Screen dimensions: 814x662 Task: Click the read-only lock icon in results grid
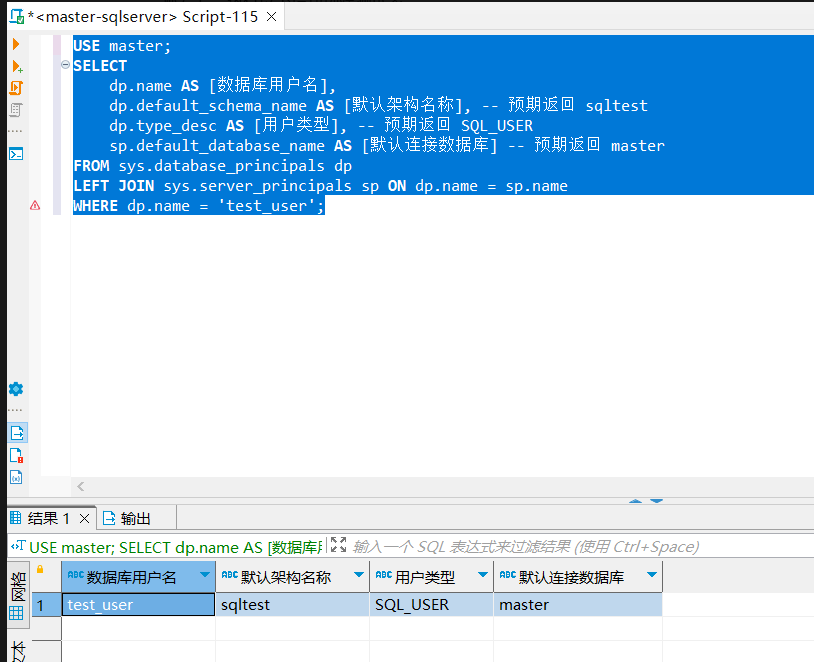pyautogui.click(x=40, y=570)
